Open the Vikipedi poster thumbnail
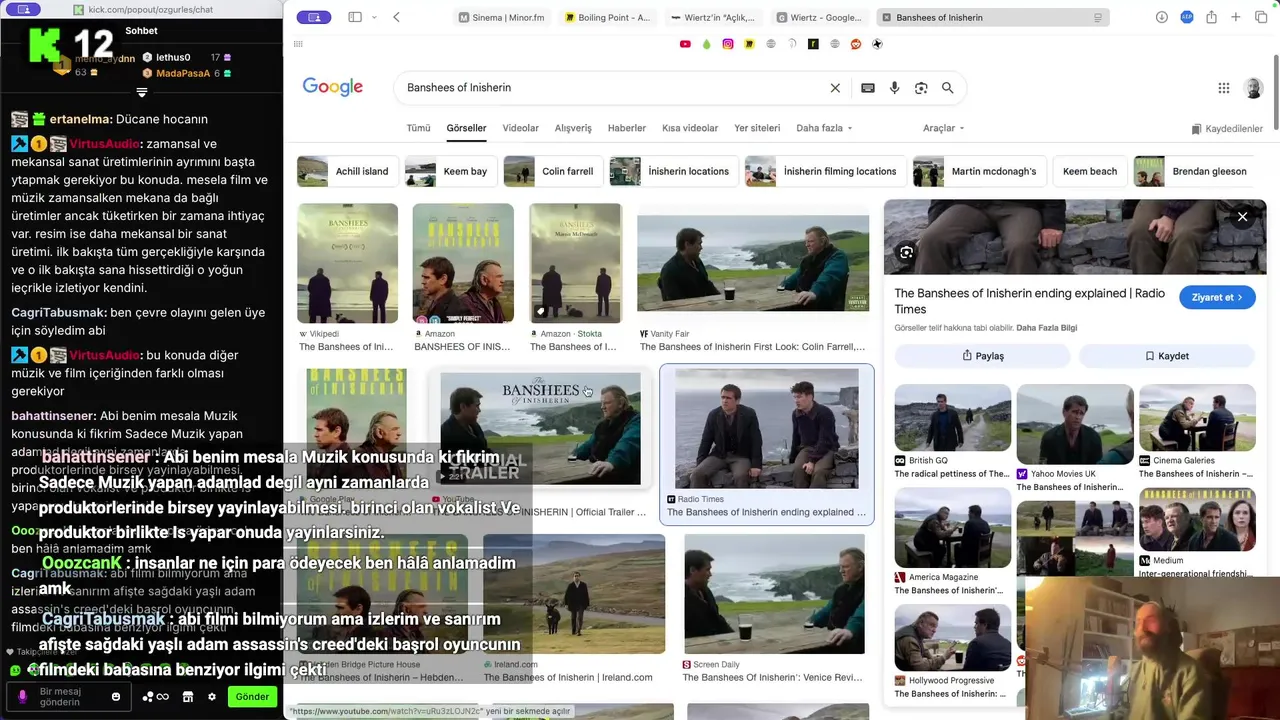This screenshot has width=1280, height=720. click(x=347, y=263)
